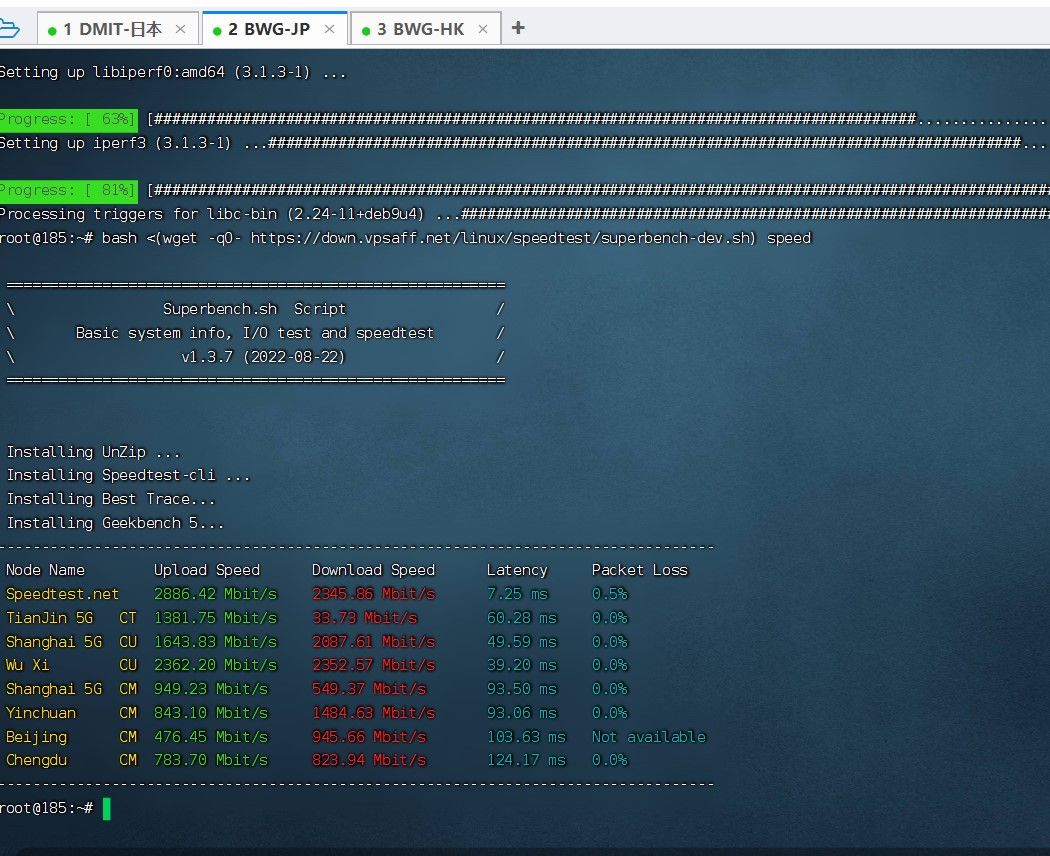Viewport: 1050px width, 856px height.
Task: Click the 'Wu Xi' node name
Action: (x=27, y=665)
